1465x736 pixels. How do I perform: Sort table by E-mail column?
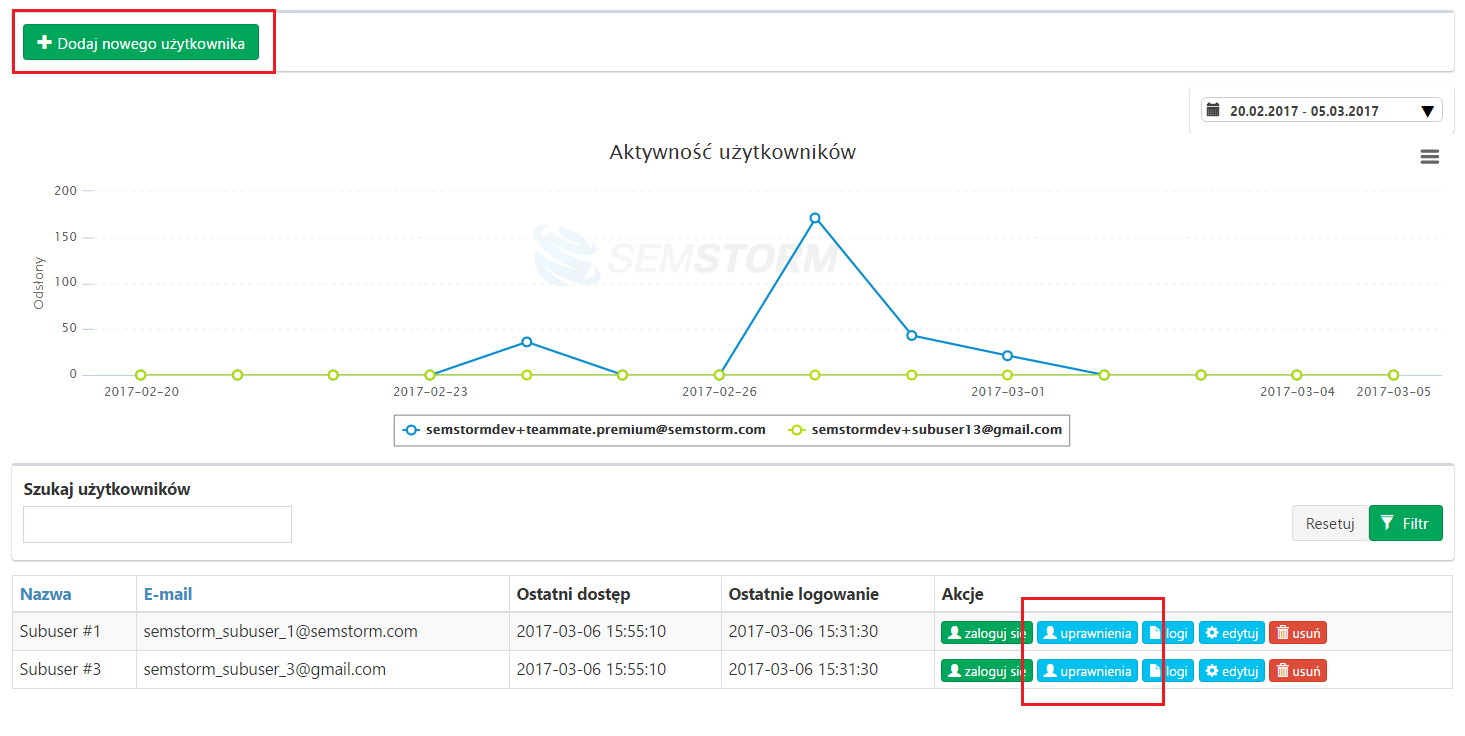tap(168, 594)
